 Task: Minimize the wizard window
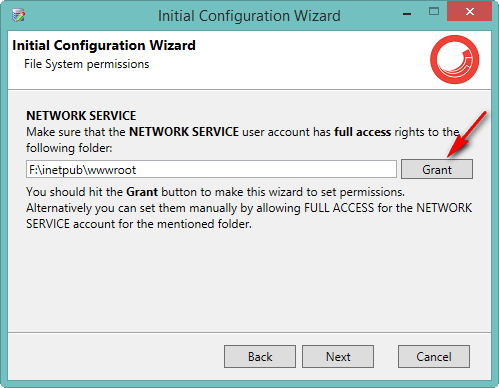(407, 13)
